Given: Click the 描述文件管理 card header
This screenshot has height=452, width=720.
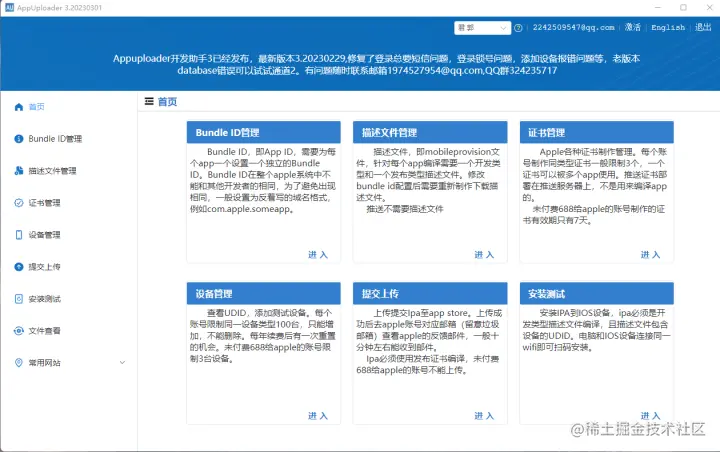Looking at the screenshot, I should click(430, 133).
